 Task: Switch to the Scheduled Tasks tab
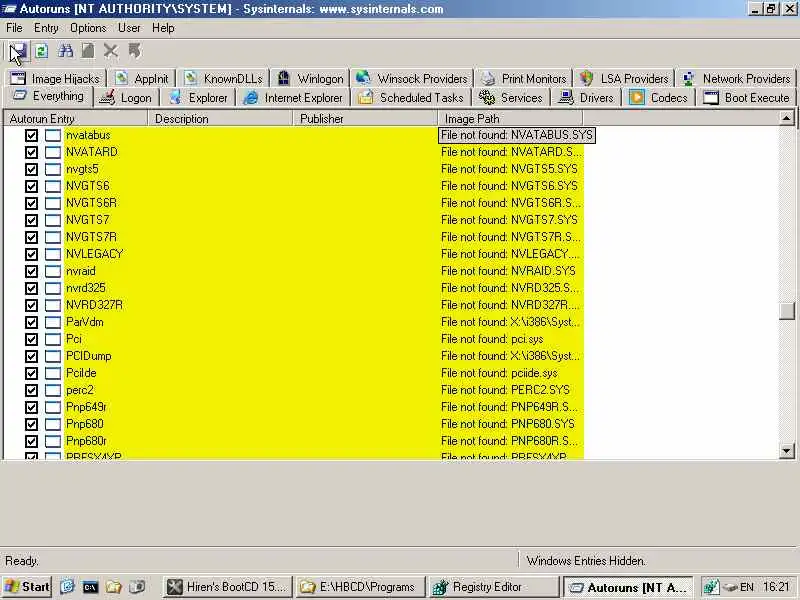click(411, 97)
